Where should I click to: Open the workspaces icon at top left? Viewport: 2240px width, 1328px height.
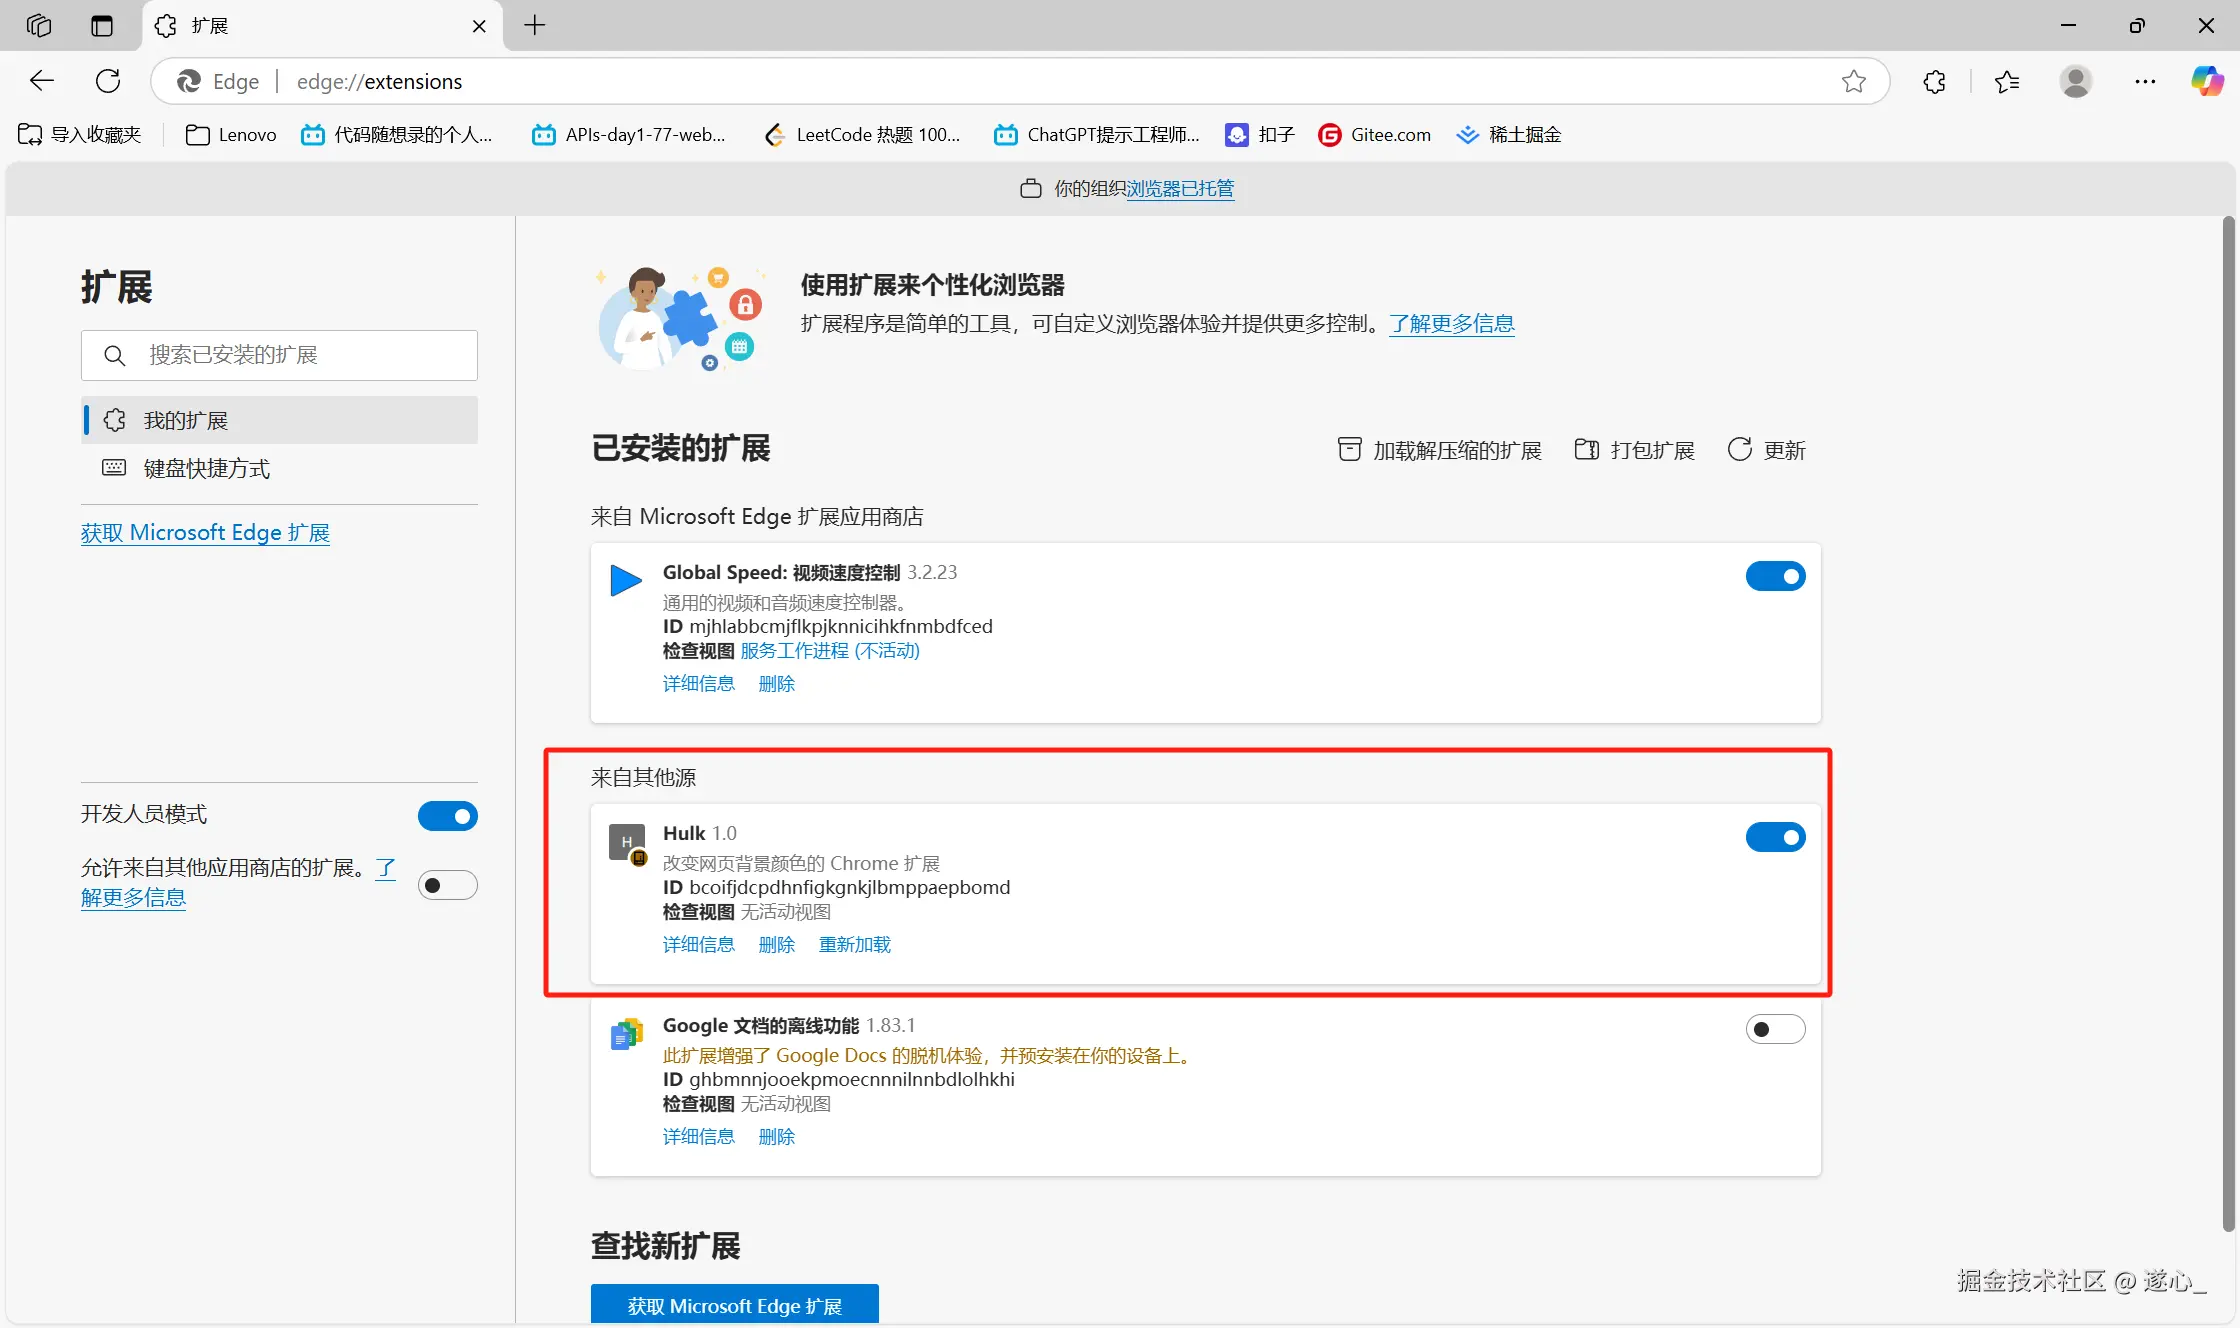click(39, 25)
